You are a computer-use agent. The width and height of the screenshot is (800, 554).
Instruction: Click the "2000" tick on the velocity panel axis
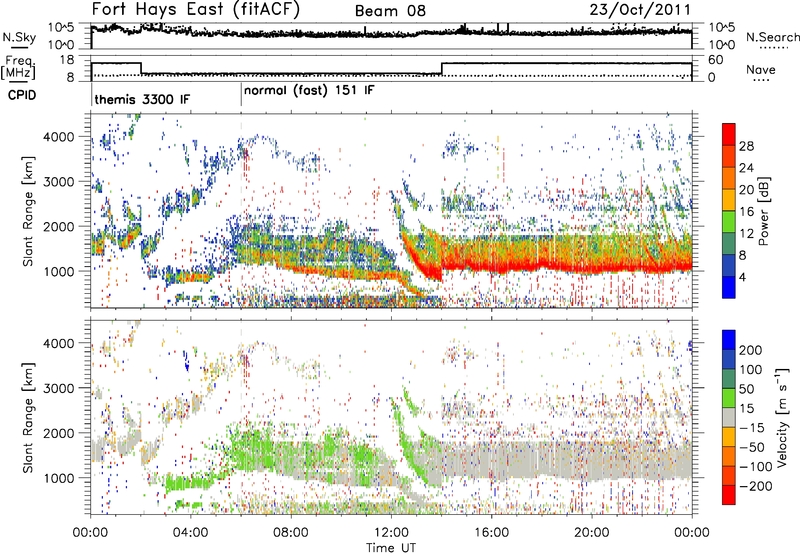[58, 433]
